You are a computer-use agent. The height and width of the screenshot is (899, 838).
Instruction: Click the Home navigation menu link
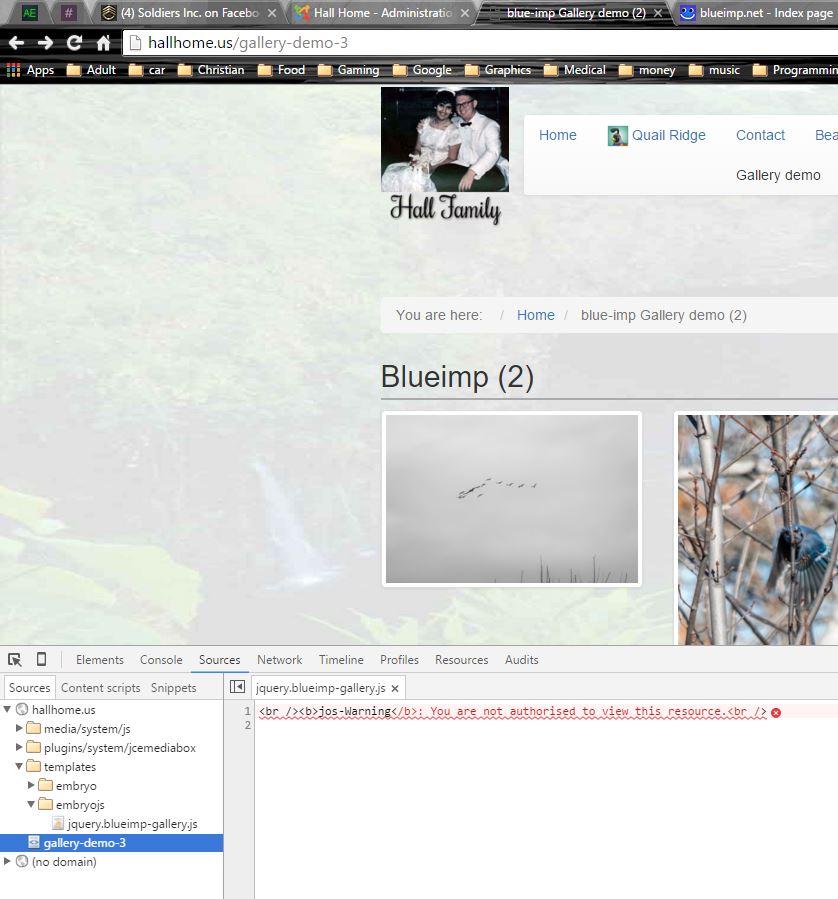(x=558, y=135)
